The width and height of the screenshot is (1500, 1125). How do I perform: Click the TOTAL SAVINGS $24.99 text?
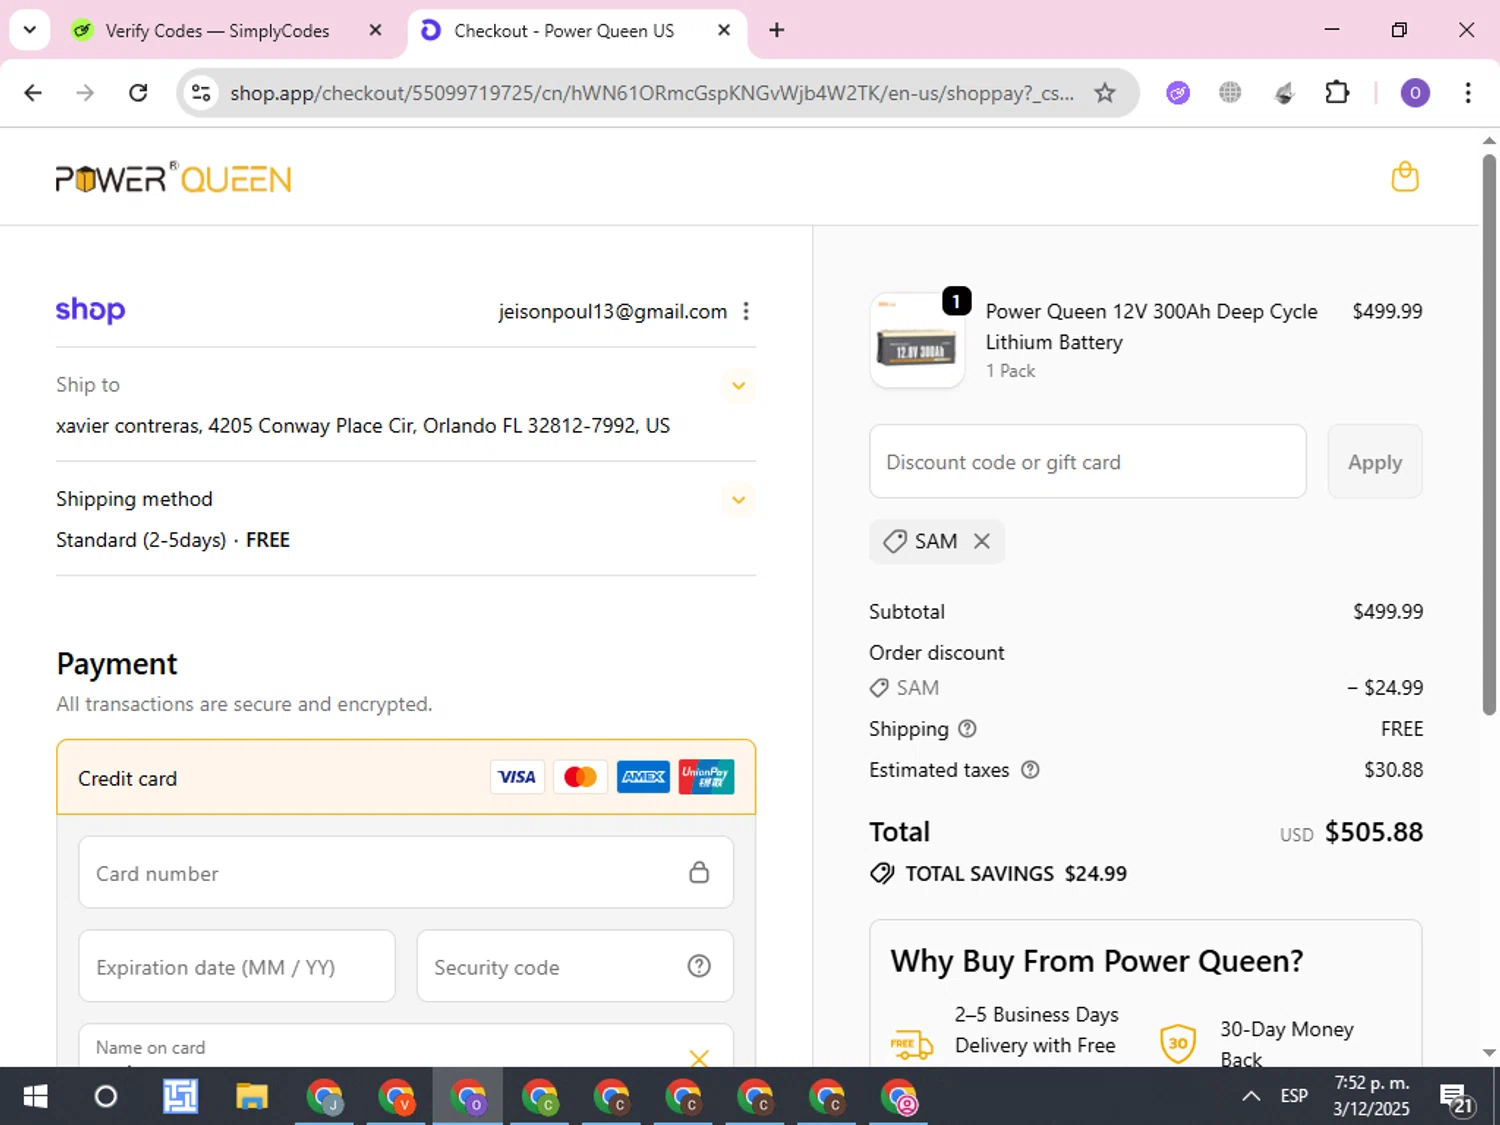(x=1015, y=874)
